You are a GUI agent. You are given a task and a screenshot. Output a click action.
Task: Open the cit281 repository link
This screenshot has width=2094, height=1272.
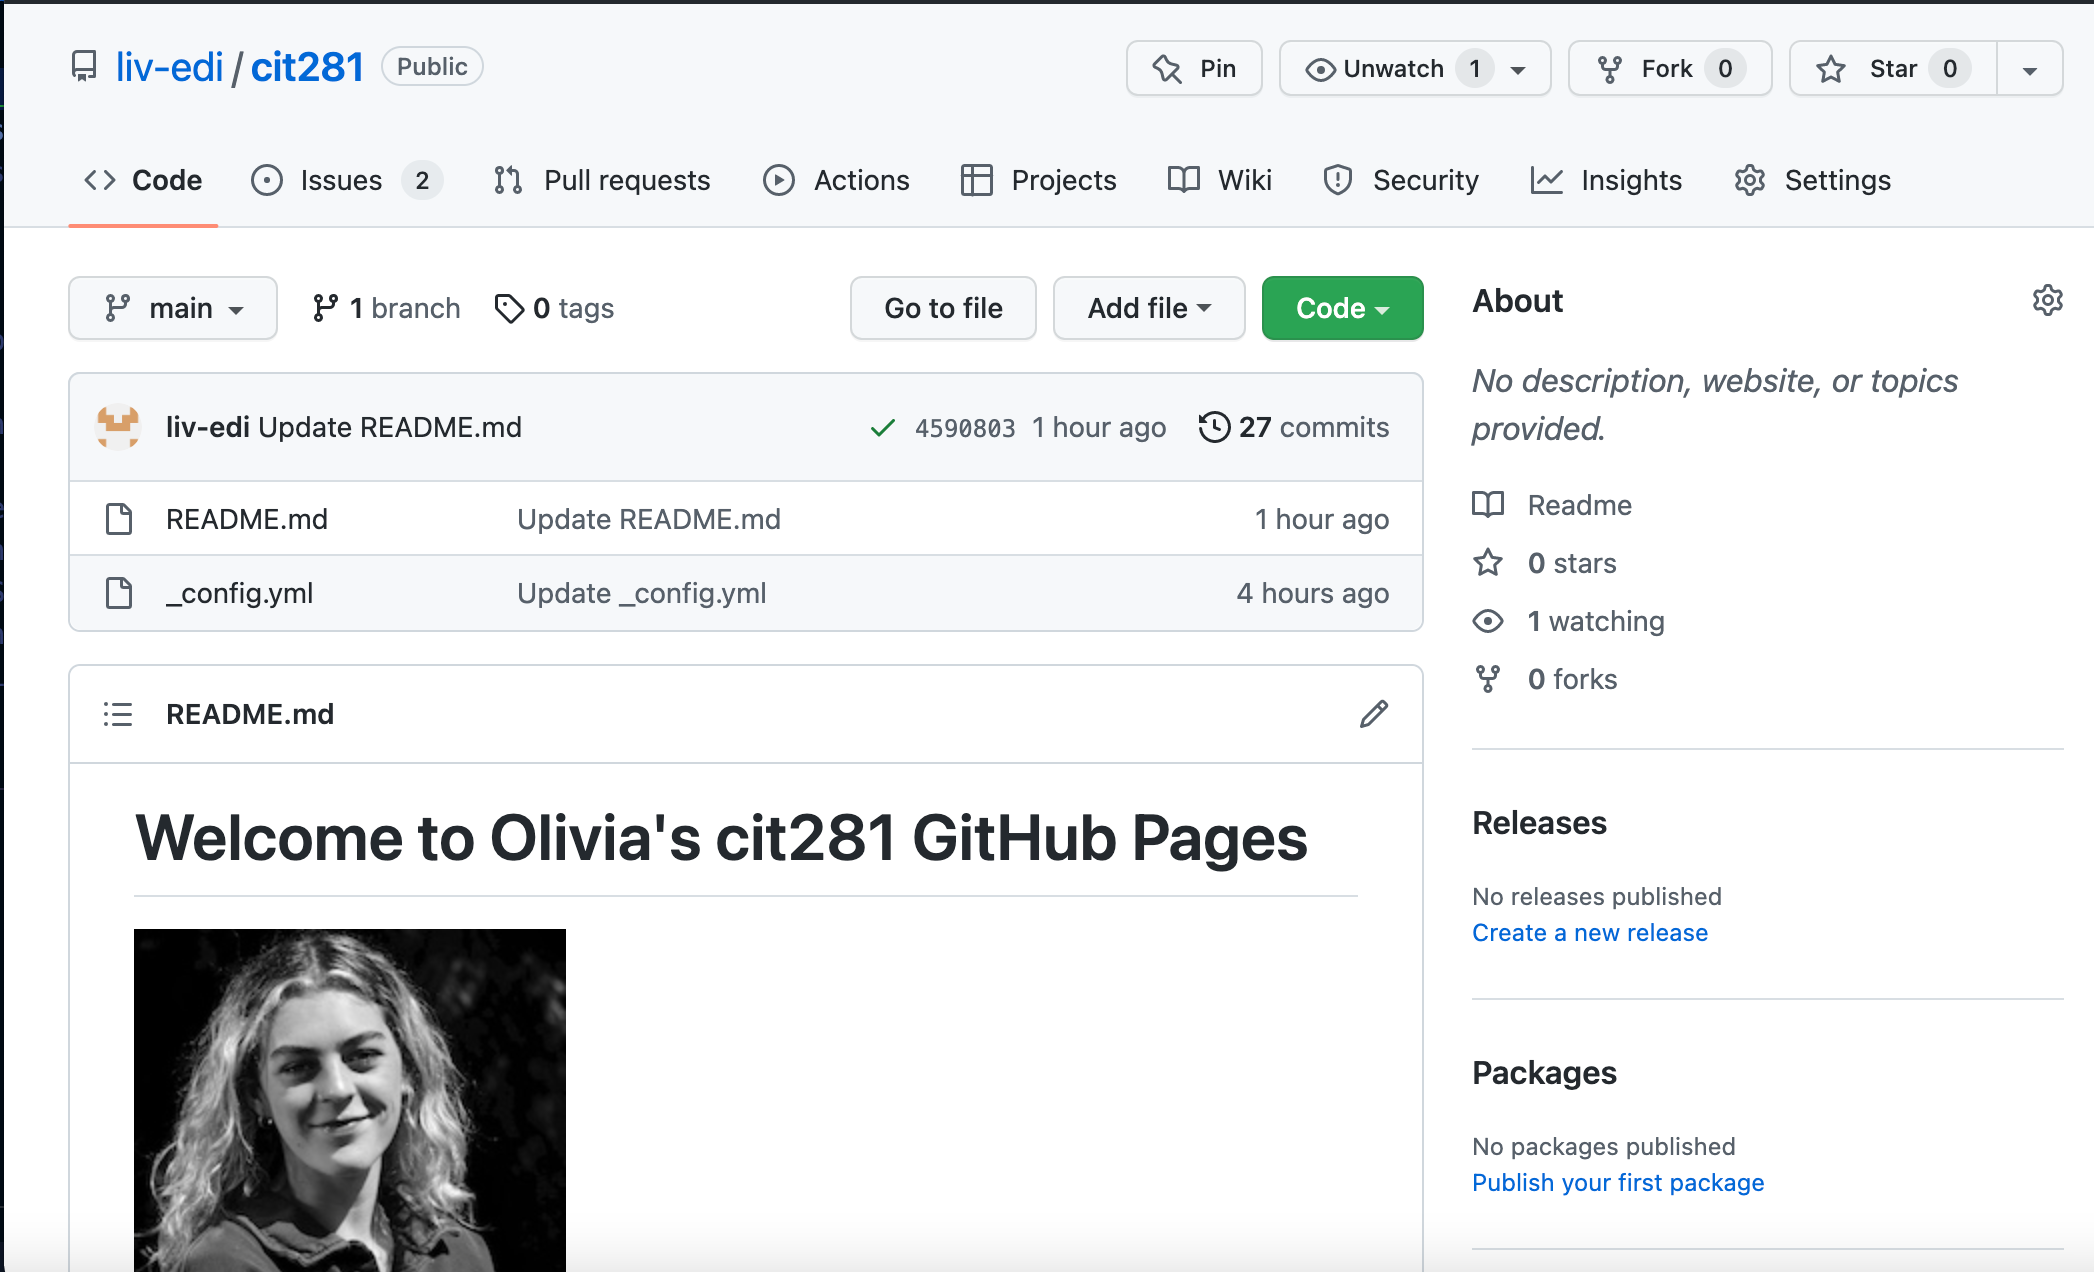coord(307,67)
